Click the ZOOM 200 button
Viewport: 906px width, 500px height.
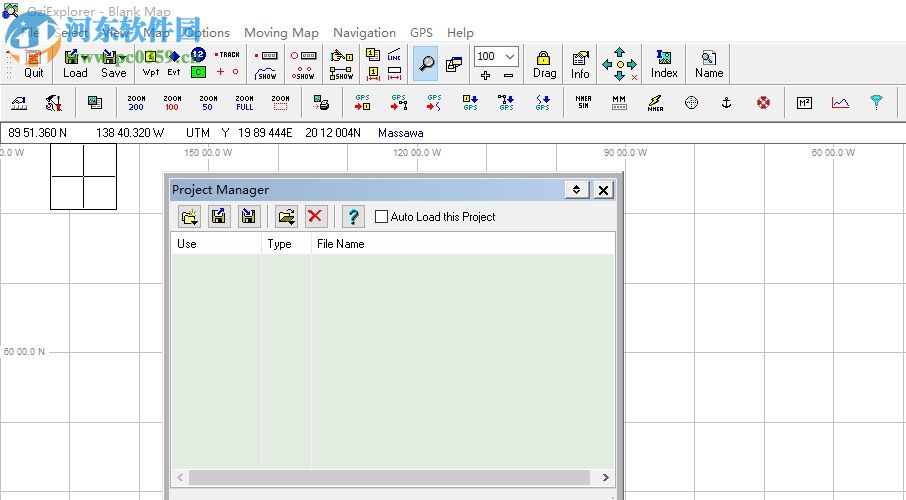136,103
